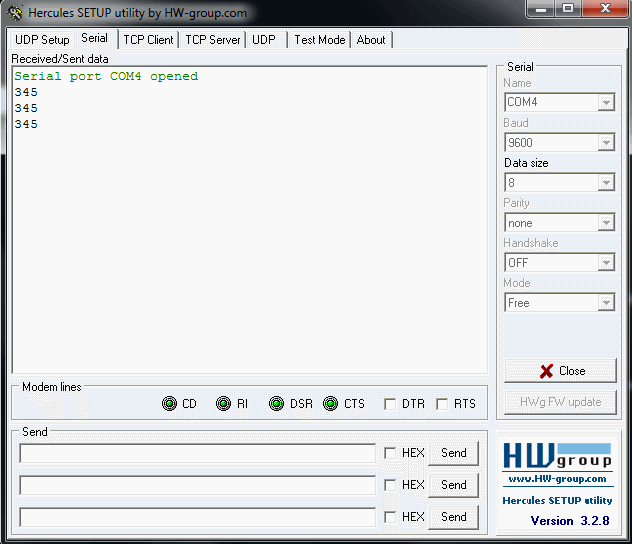Open the TCP Server tab
632x544 pixels.
[212, 40]
